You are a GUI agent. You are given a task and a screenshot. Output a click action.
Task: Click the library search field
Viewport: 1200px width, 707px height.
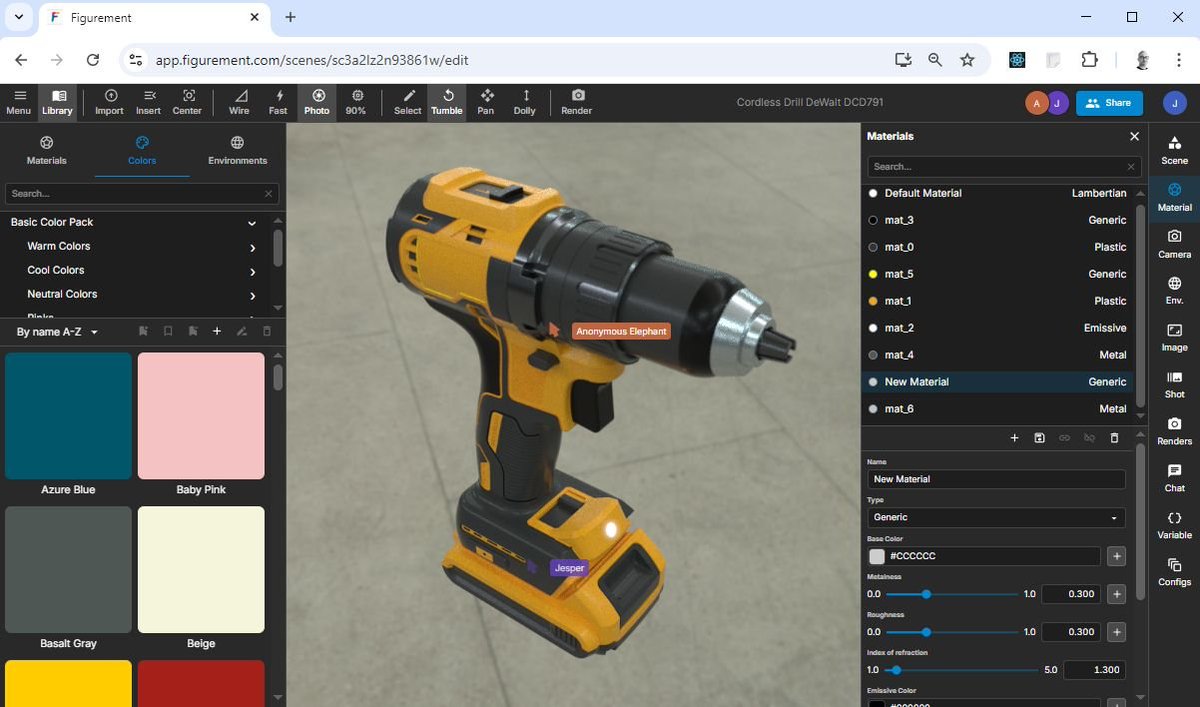coord(142,193)
